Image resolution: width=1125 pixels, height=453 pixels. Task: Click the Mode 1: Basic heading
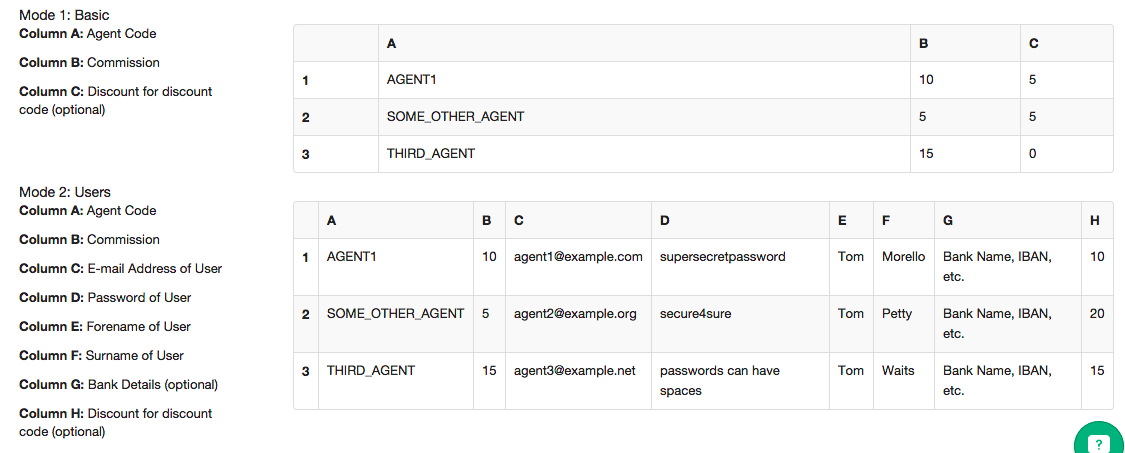65,14
